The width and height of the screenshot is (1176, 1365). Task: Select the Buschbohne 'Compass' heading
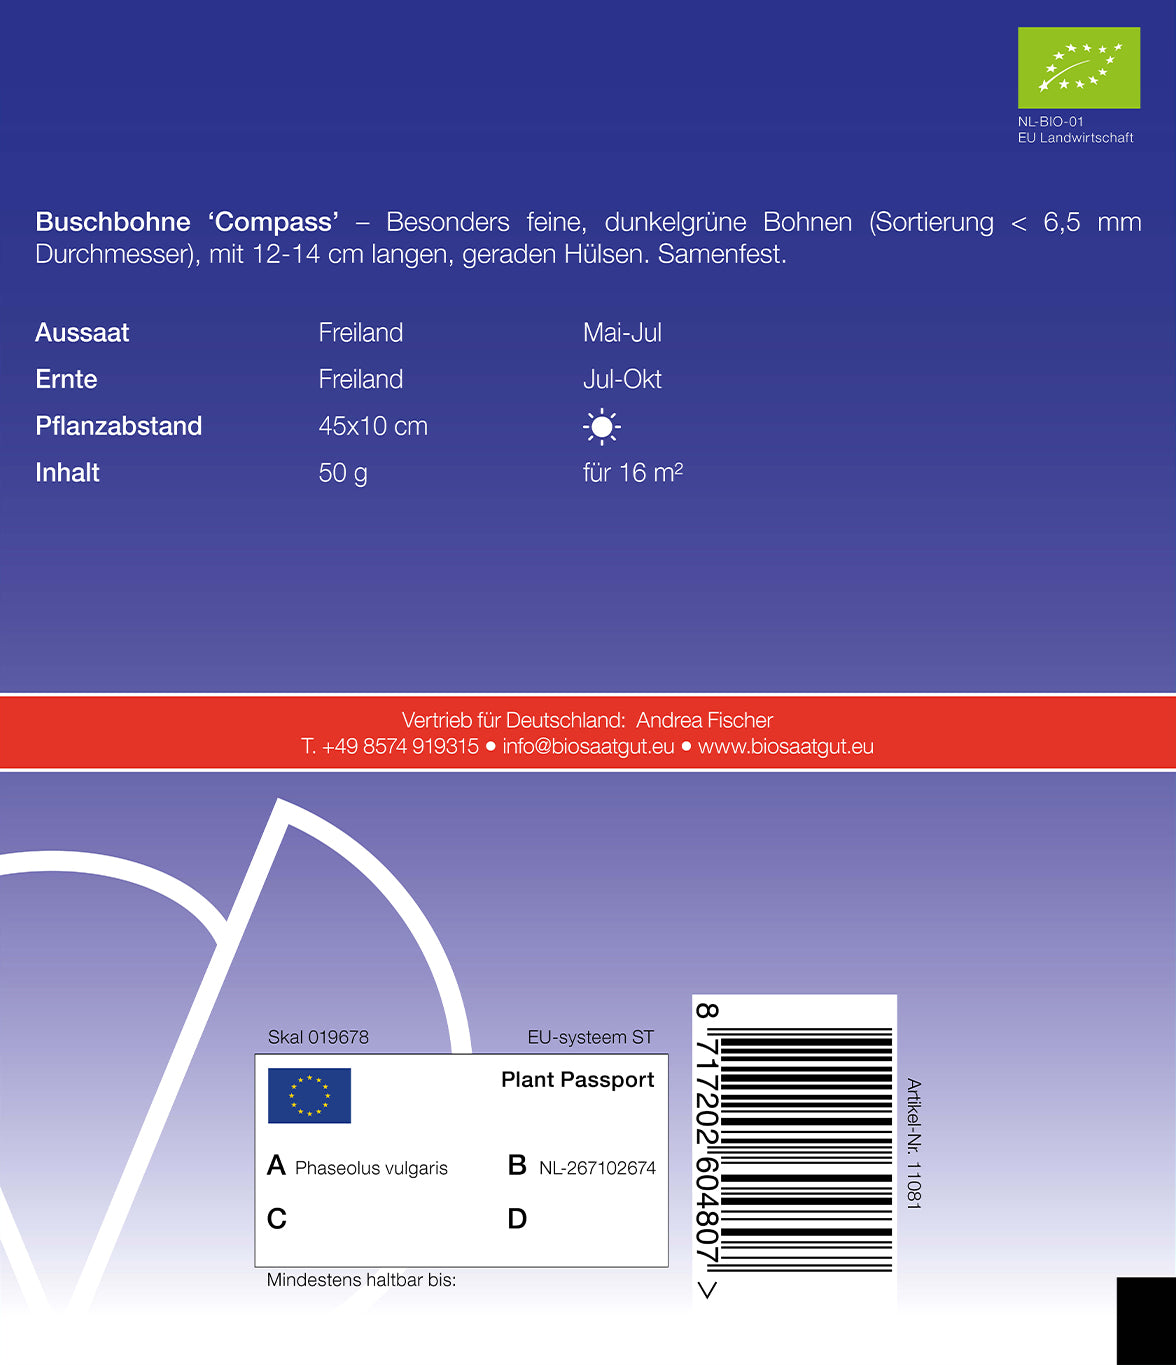pyautogui.click(x=187, y=222)
